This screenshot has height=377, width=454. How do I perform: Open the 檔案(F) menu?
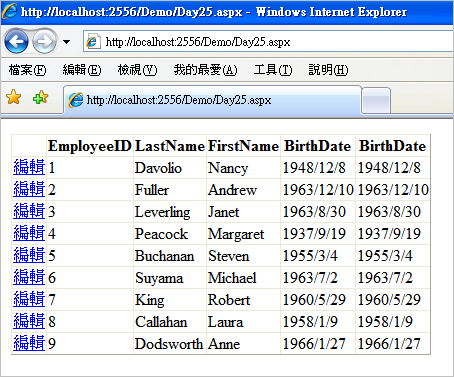coord(27,70)
